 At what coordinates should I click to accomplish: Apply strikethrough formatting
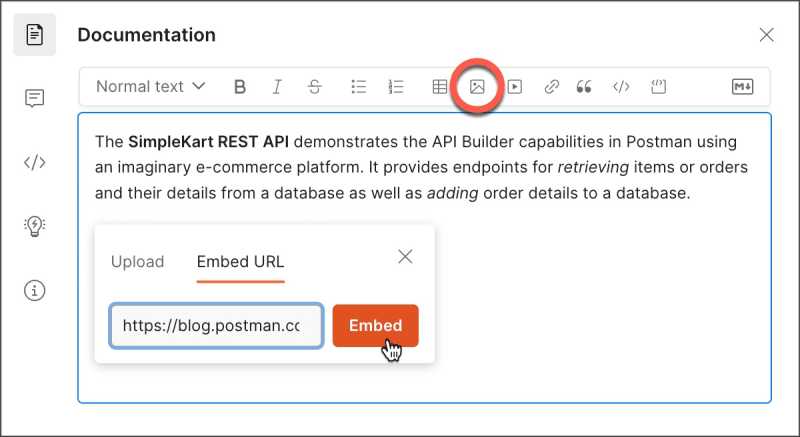(x=314, y=87)
